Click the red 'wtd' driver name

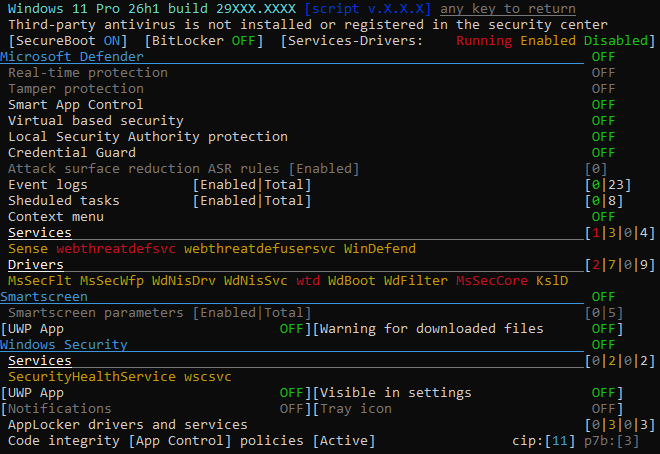point(308,280)
